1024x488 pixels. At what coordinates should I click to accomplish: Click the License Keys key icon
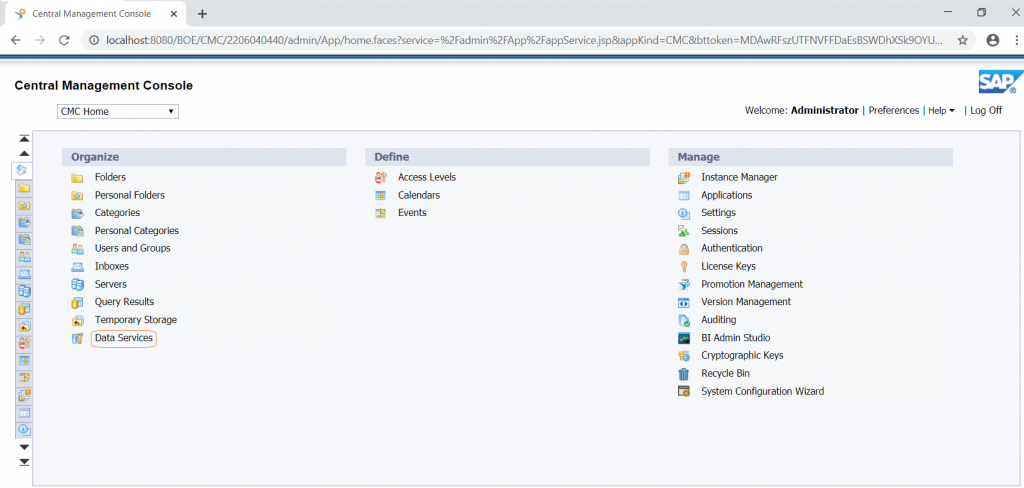click(x=684, y=267)
